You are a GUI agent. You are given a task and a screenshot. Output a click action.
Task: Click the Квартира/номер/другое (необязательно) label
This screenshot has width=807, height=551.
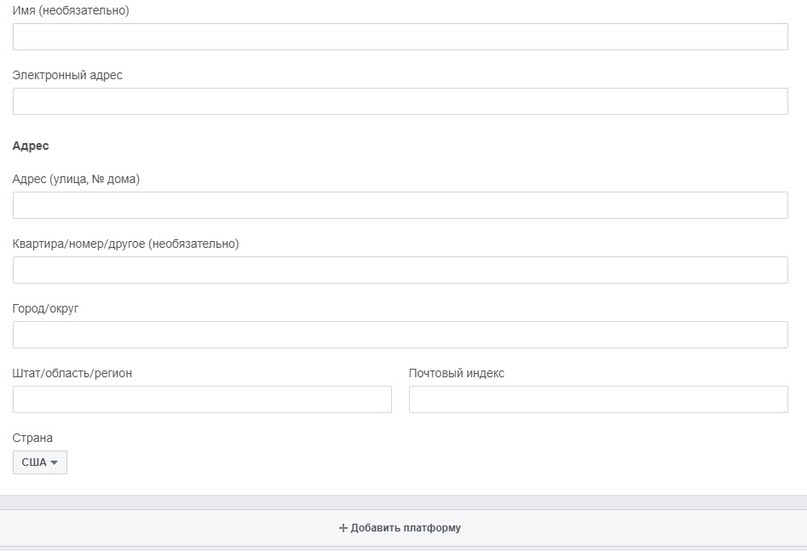pos(126,244)
